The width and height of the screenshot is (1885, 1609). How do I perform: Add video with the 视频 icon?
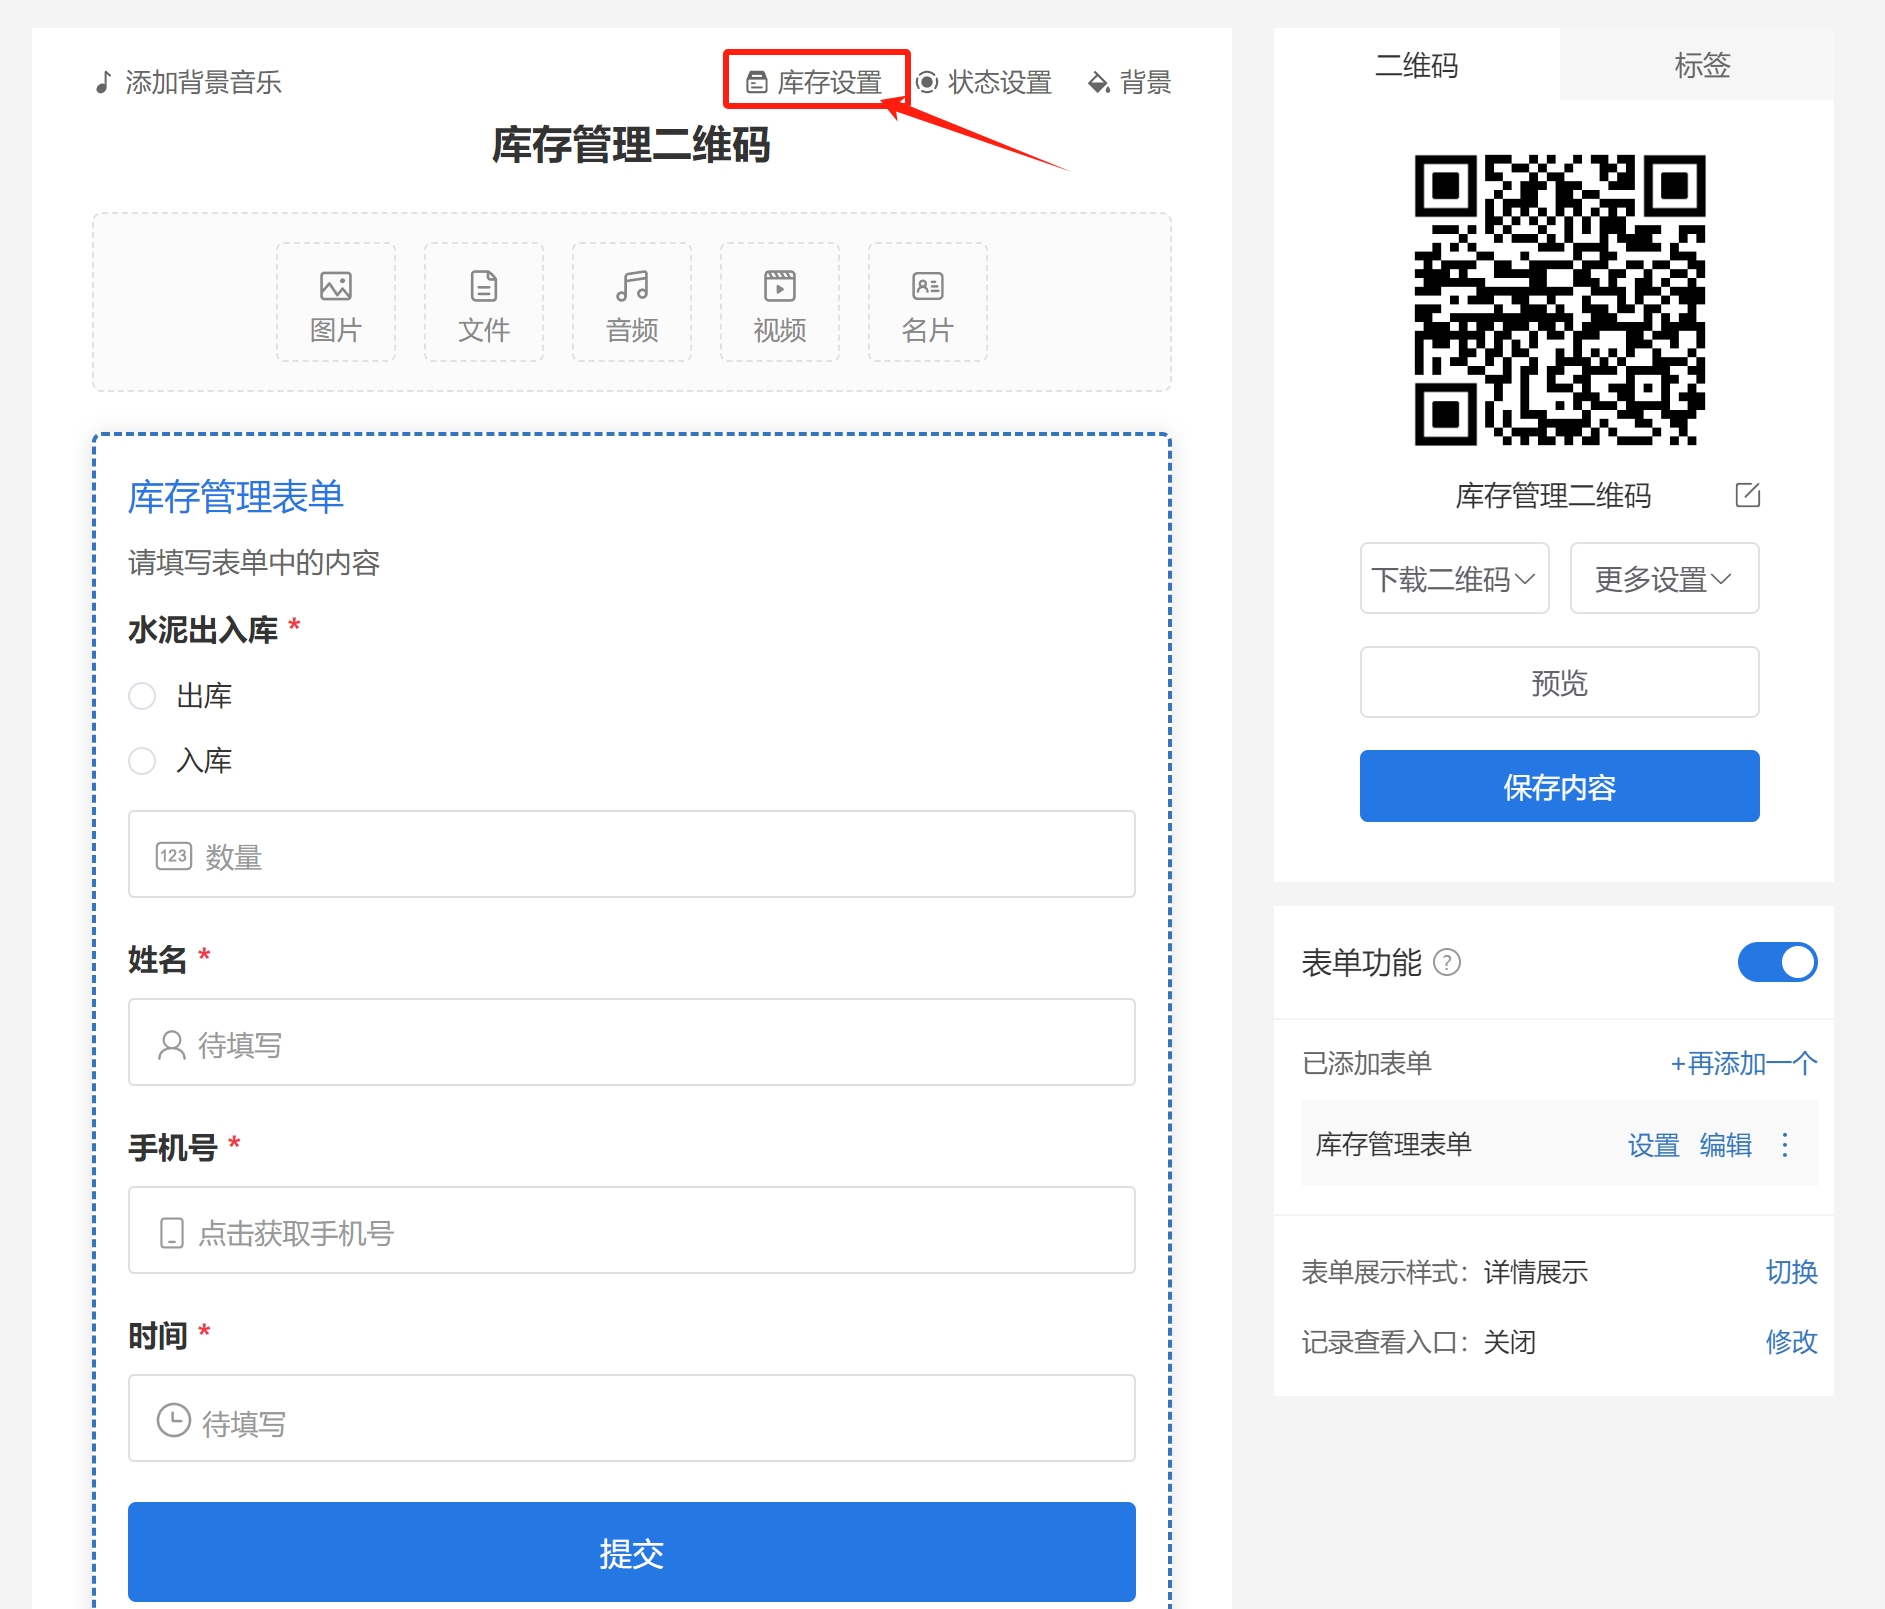(x=780, y=302)
